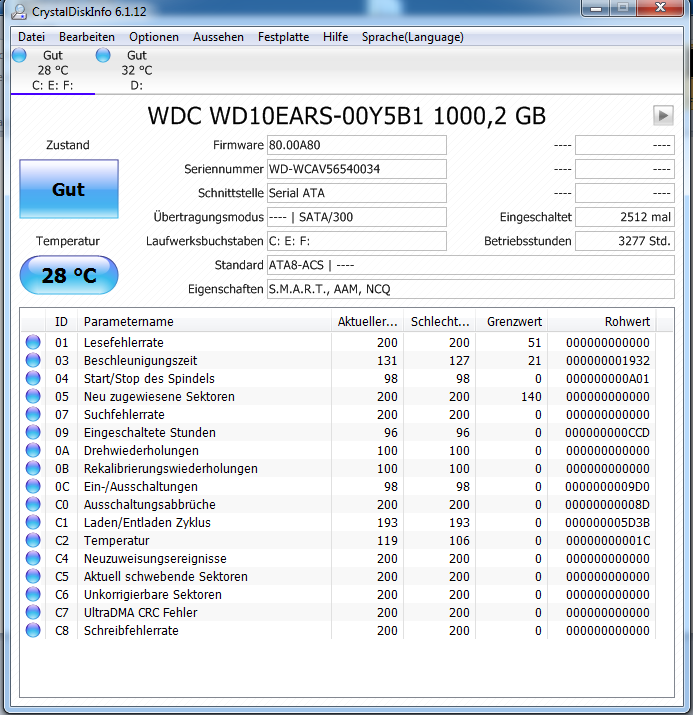Click the CrystalDiskInfo title bar icon
Viewport: 693px width, 715px height.
(x=19, y=11)
